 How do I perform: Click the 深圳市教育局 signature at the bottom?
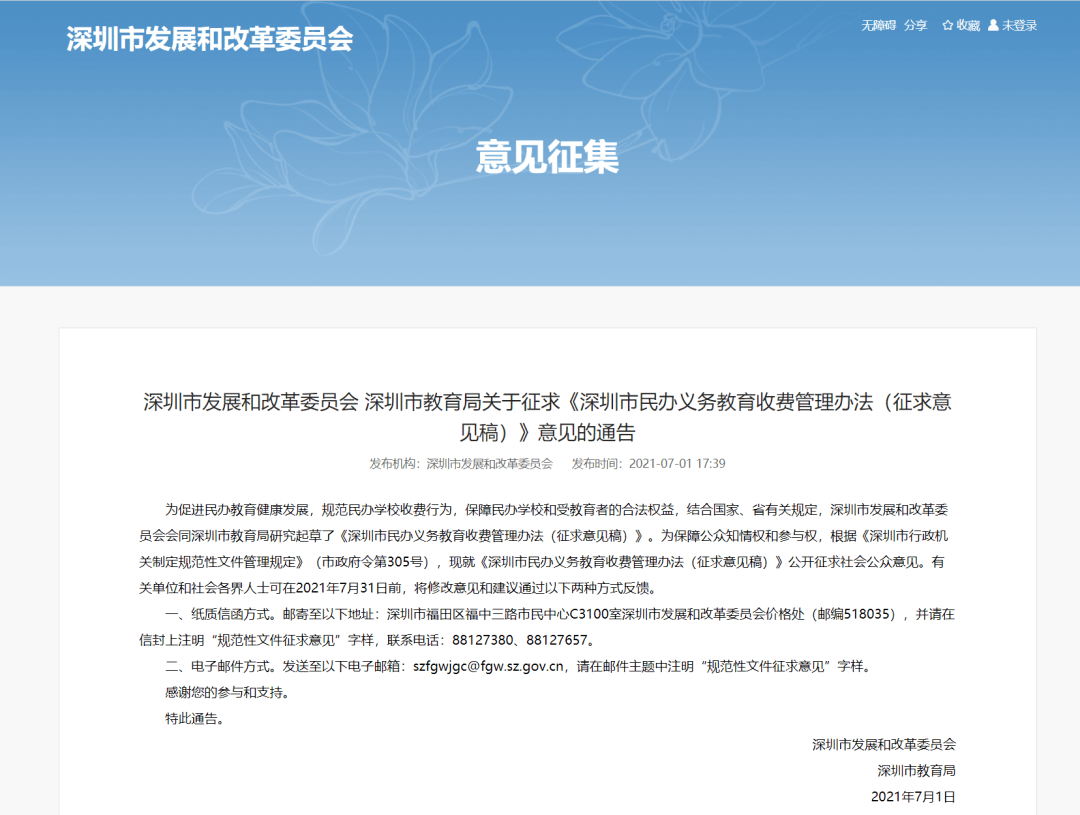point(916,771)
